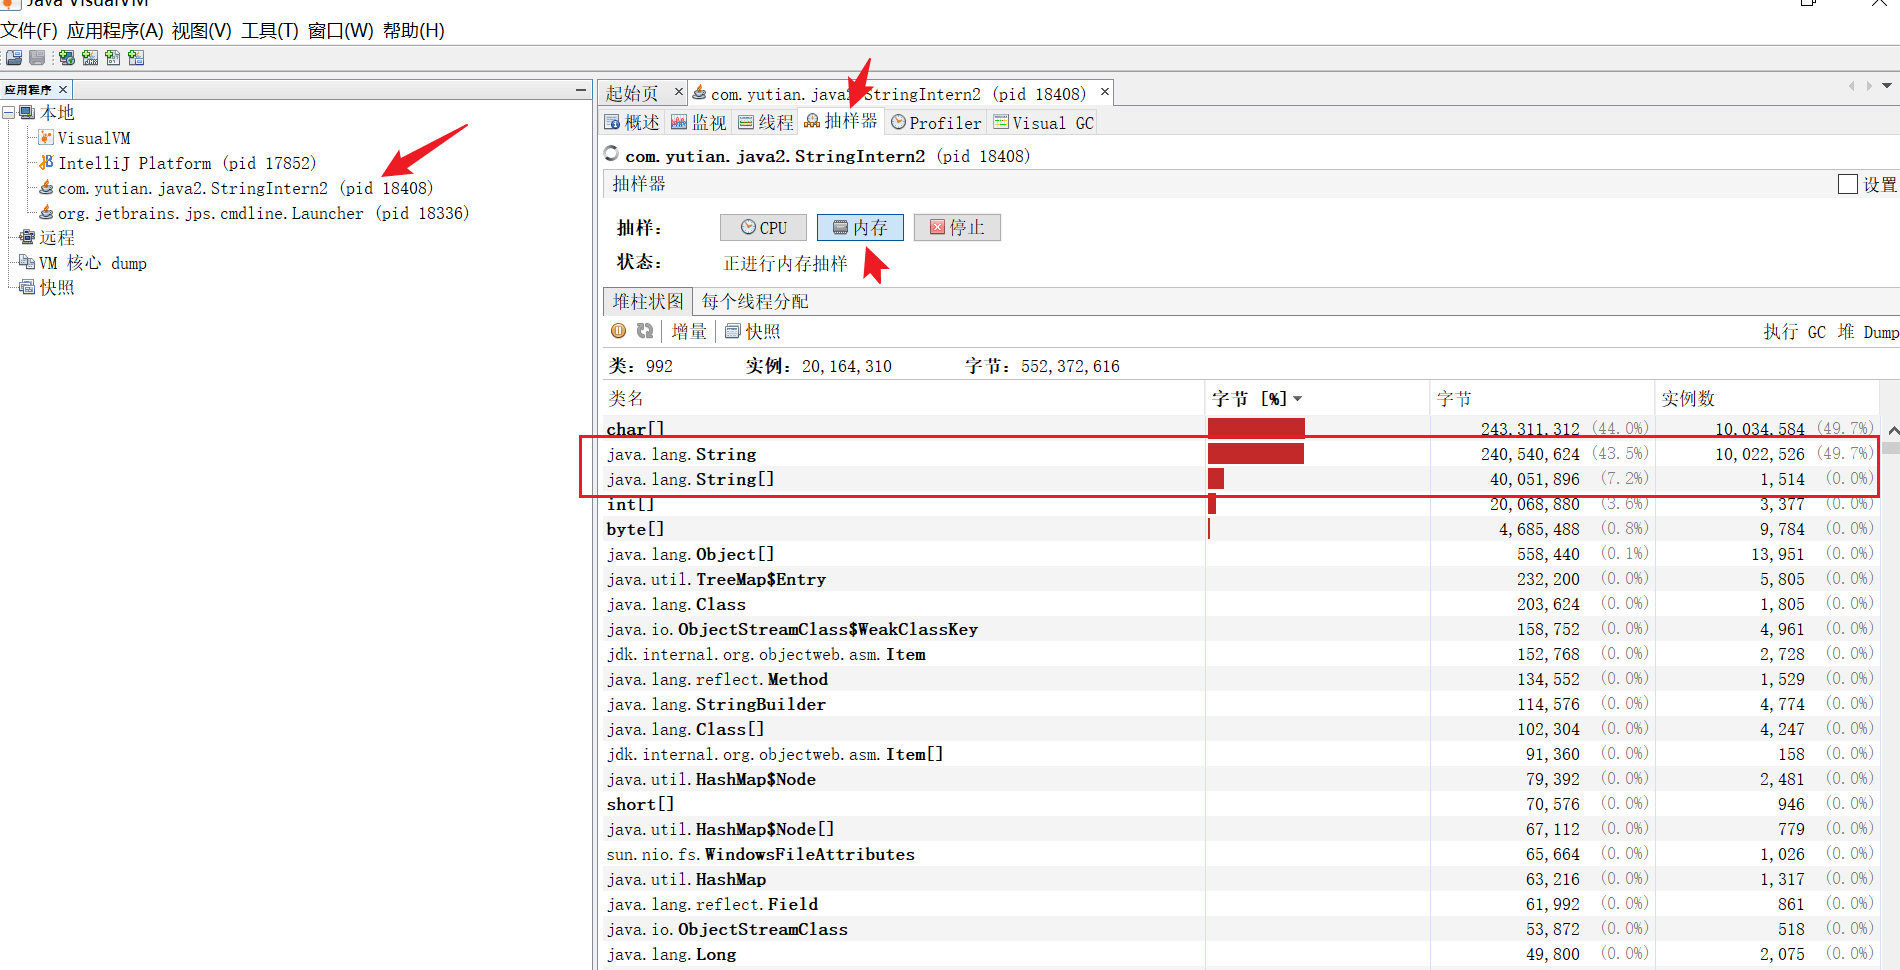Click the Add Application Snapshot toolbar icon
The width and height of the screenshot is (1900, 970).
[x=136, y=58]
